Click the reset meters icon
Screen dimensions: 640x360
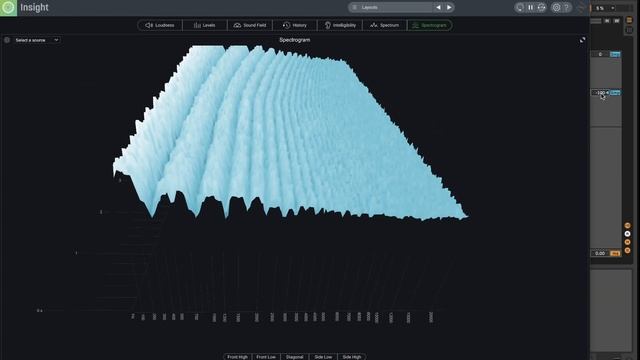coord(542,7)
